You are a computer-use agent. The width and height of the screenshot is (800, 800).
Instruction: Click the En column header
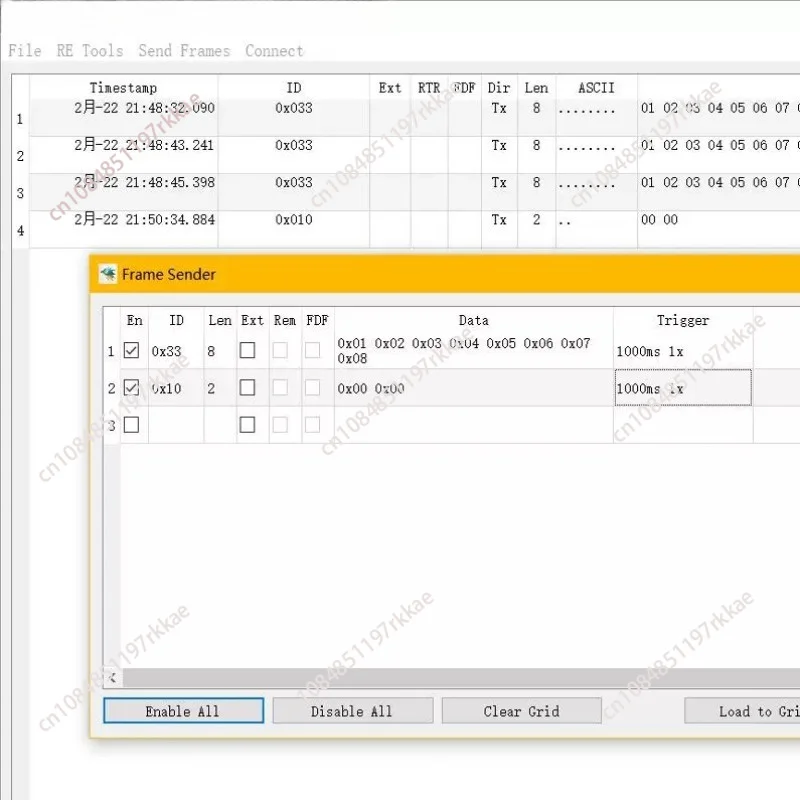click(135, 320)
